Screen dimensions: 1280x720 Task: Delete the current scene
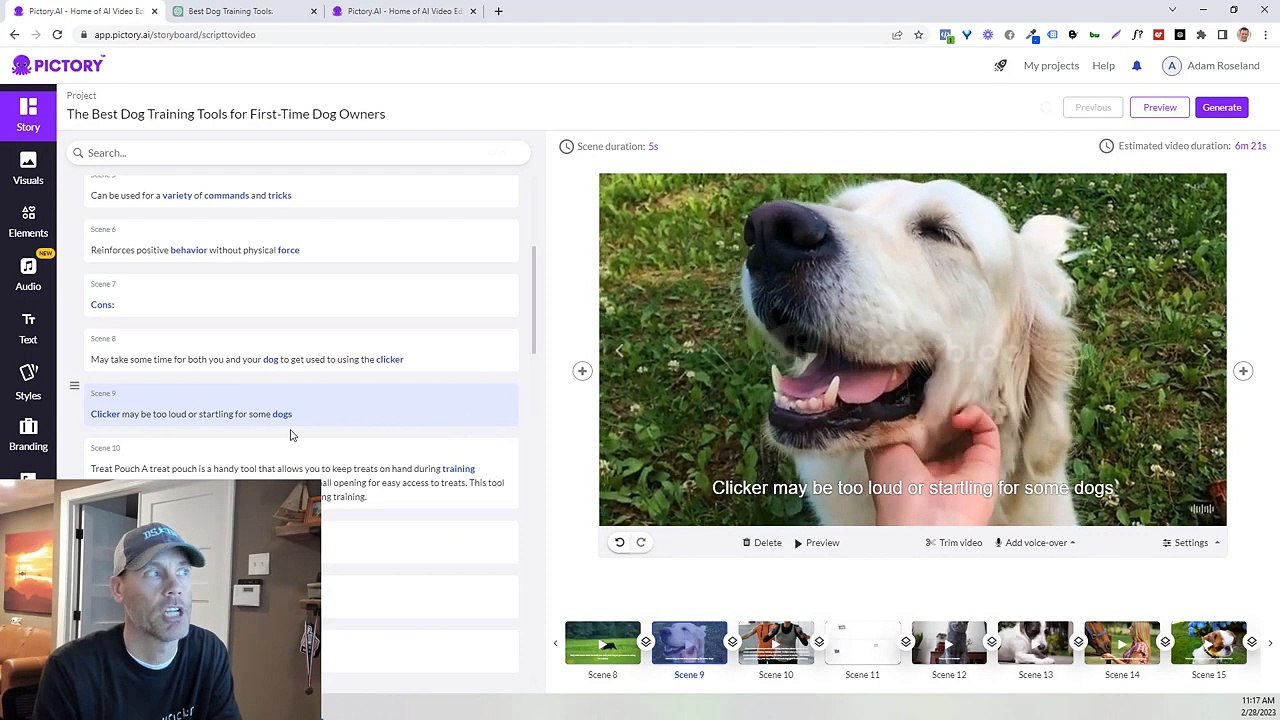[x=762, y=543]
